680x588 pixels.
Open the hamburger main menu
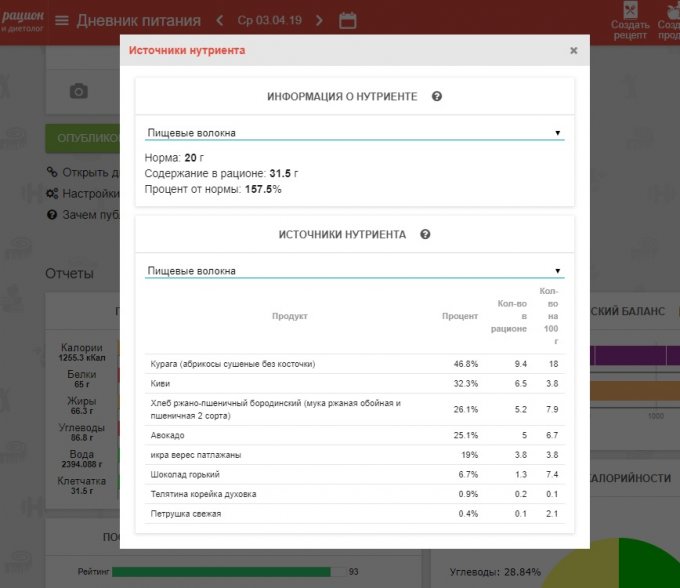62,20
